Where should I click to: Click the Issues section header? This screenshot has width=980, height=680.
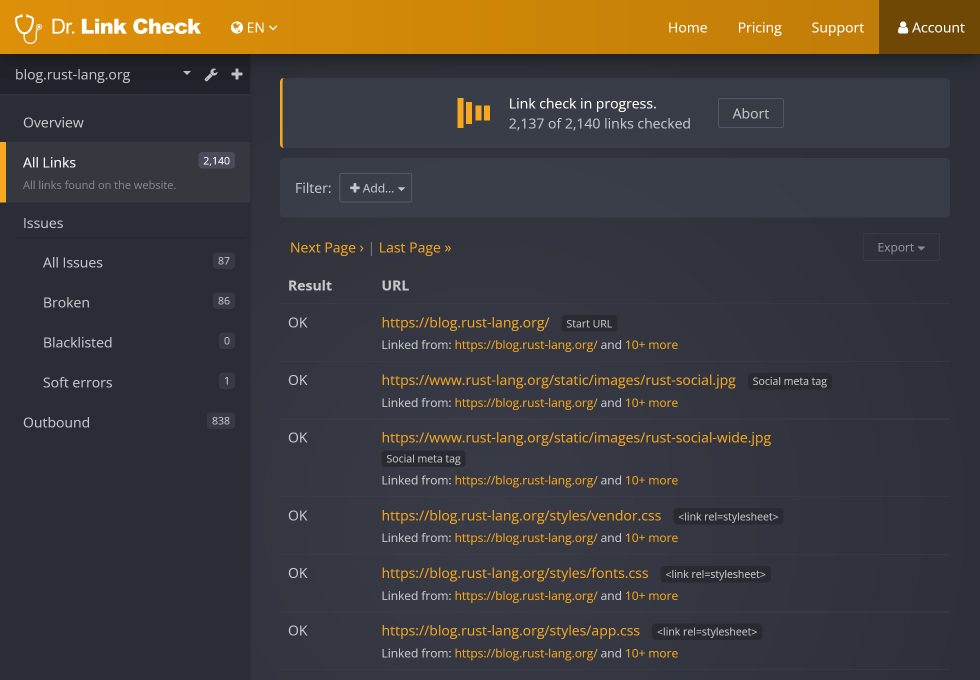click(43, 223)
